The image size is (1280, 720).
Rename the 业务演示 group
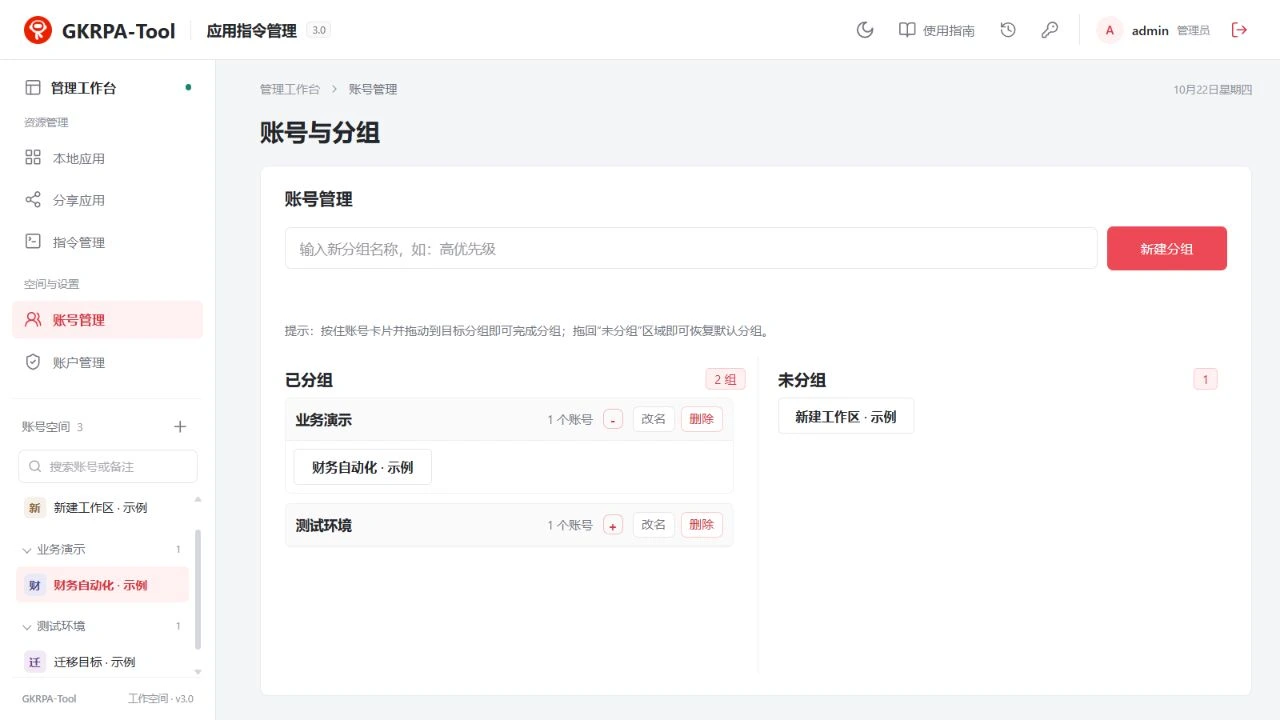(x=654, y=419)
